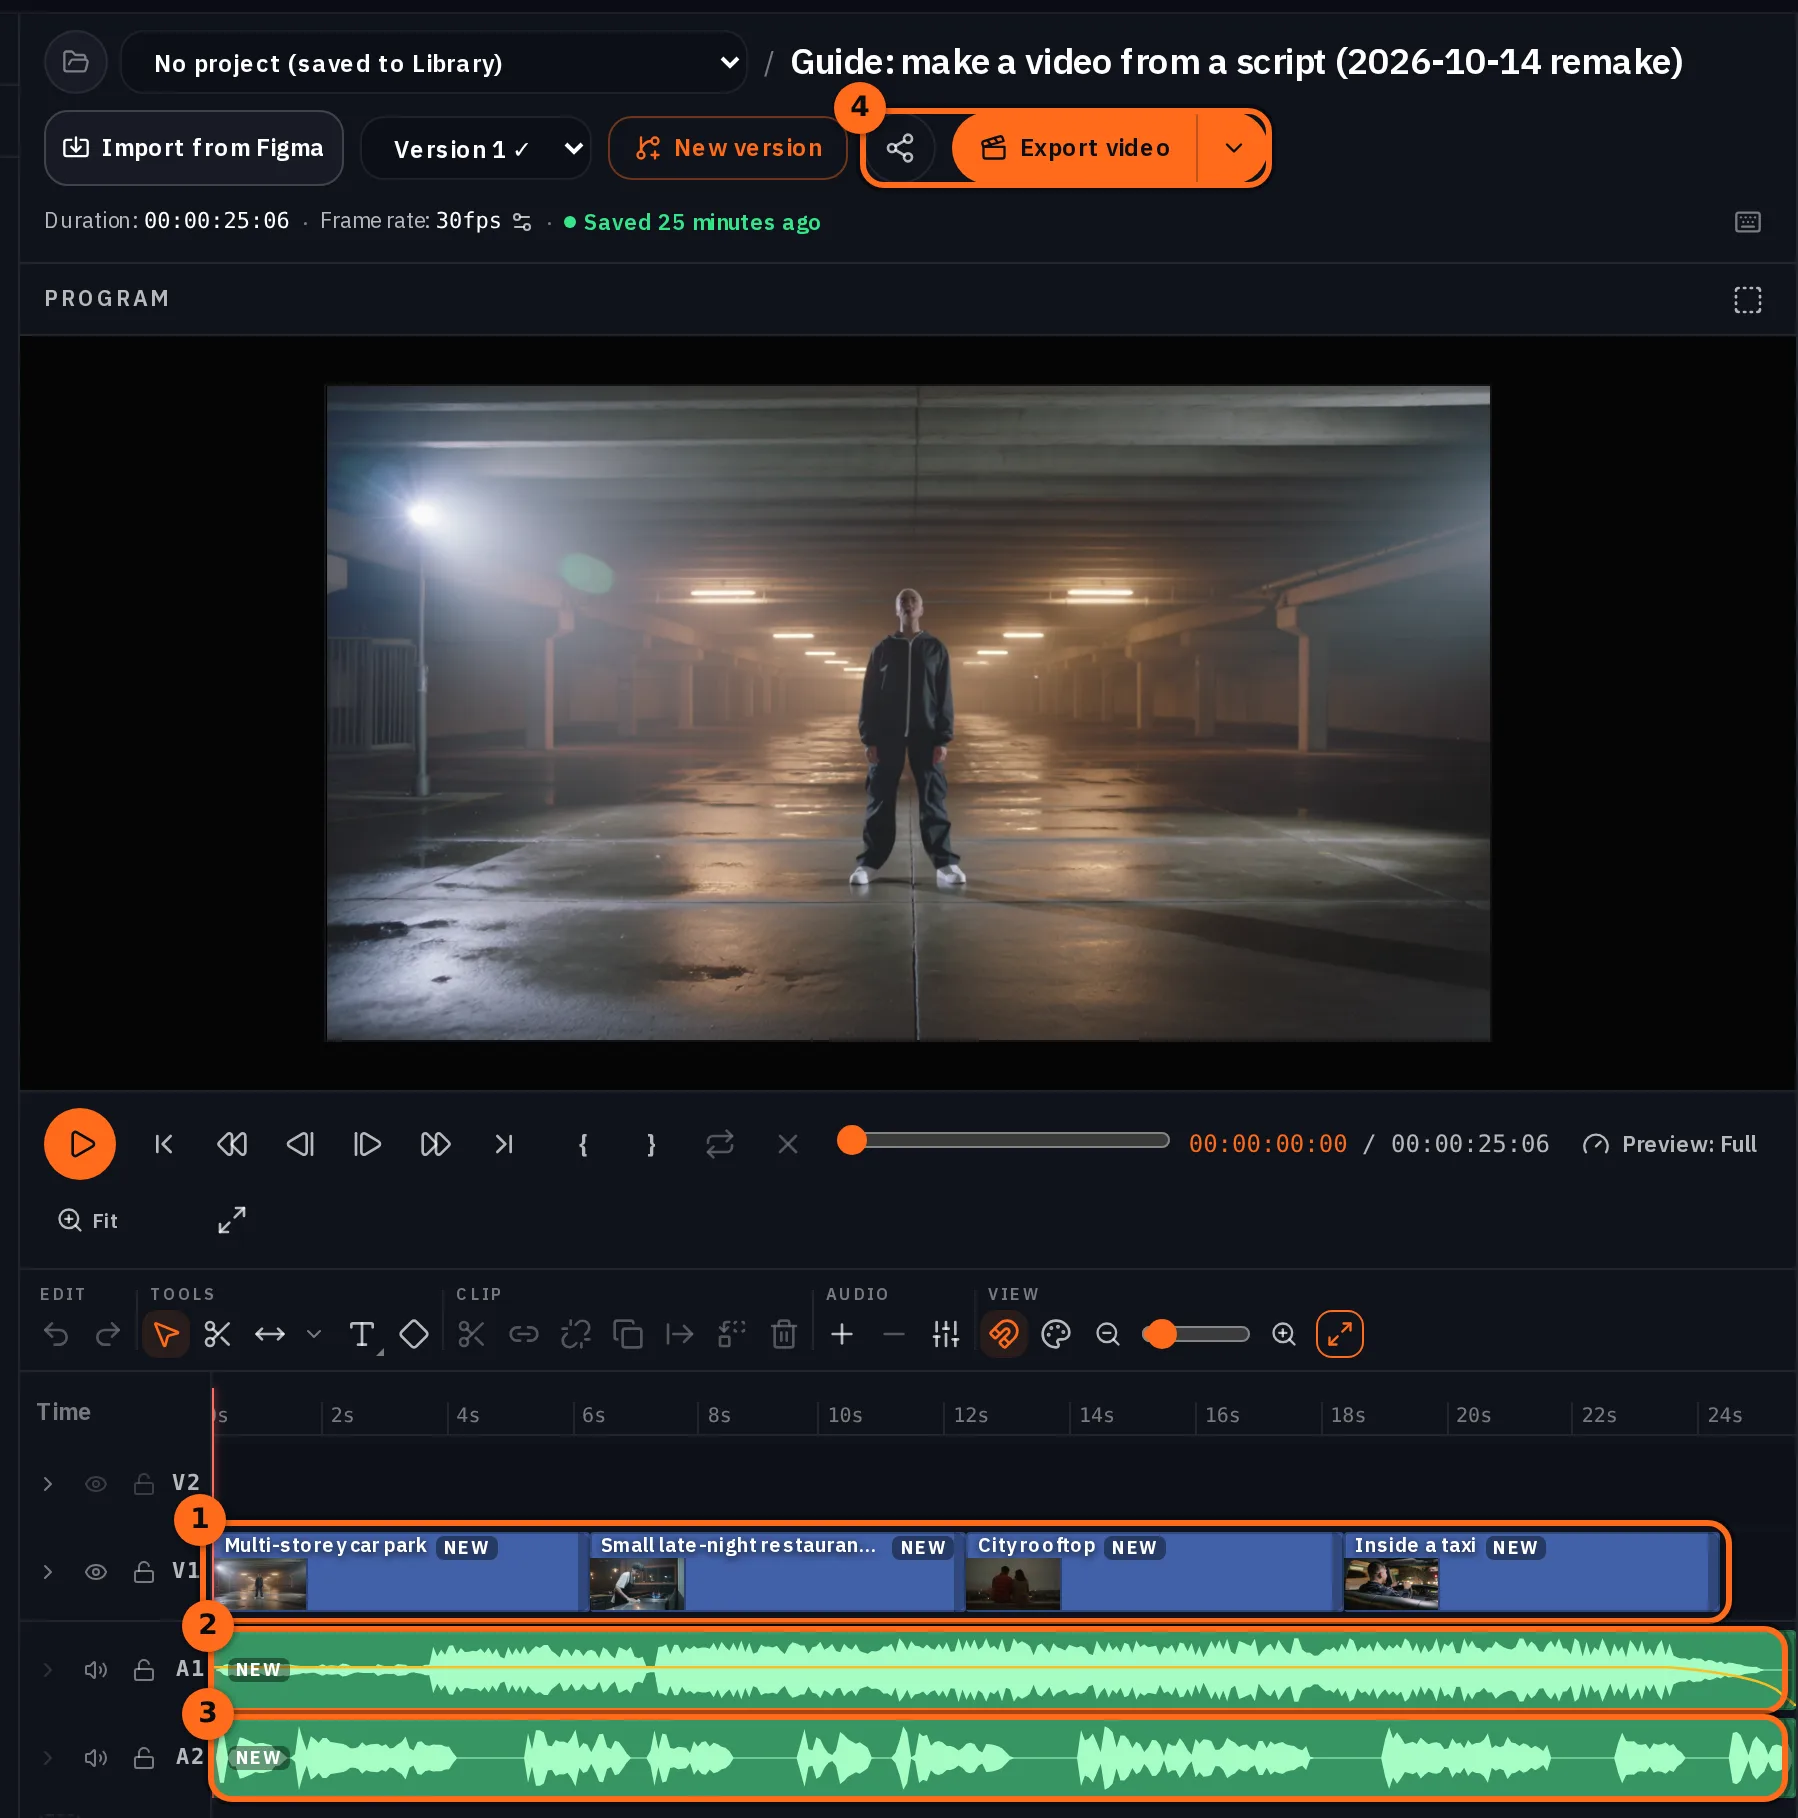
Task: Click Import from Figma
Action: (194, 148)
